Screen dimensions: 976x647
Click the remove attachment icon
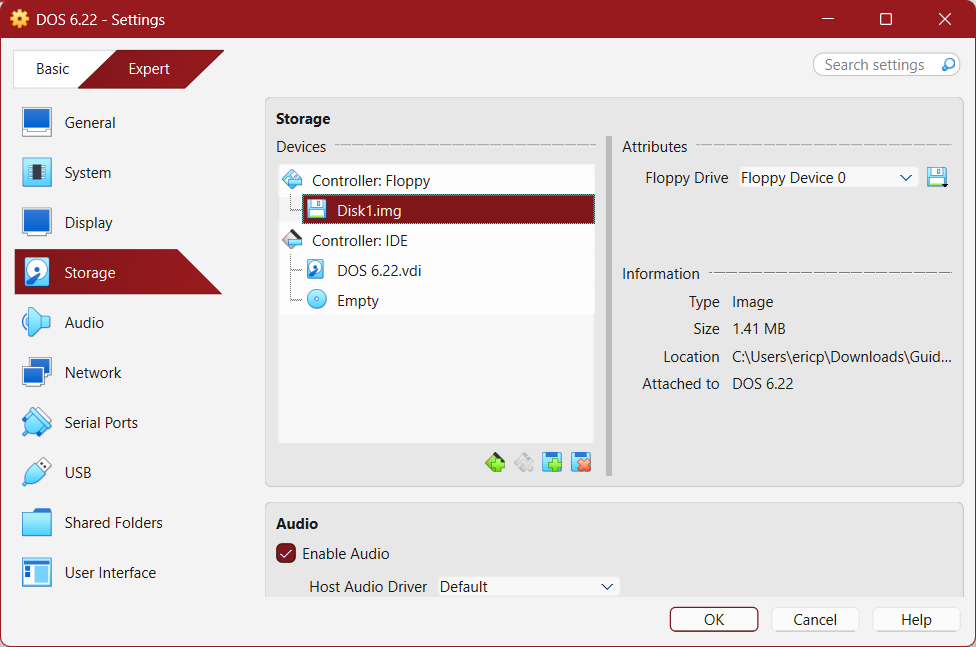(581, 462)
